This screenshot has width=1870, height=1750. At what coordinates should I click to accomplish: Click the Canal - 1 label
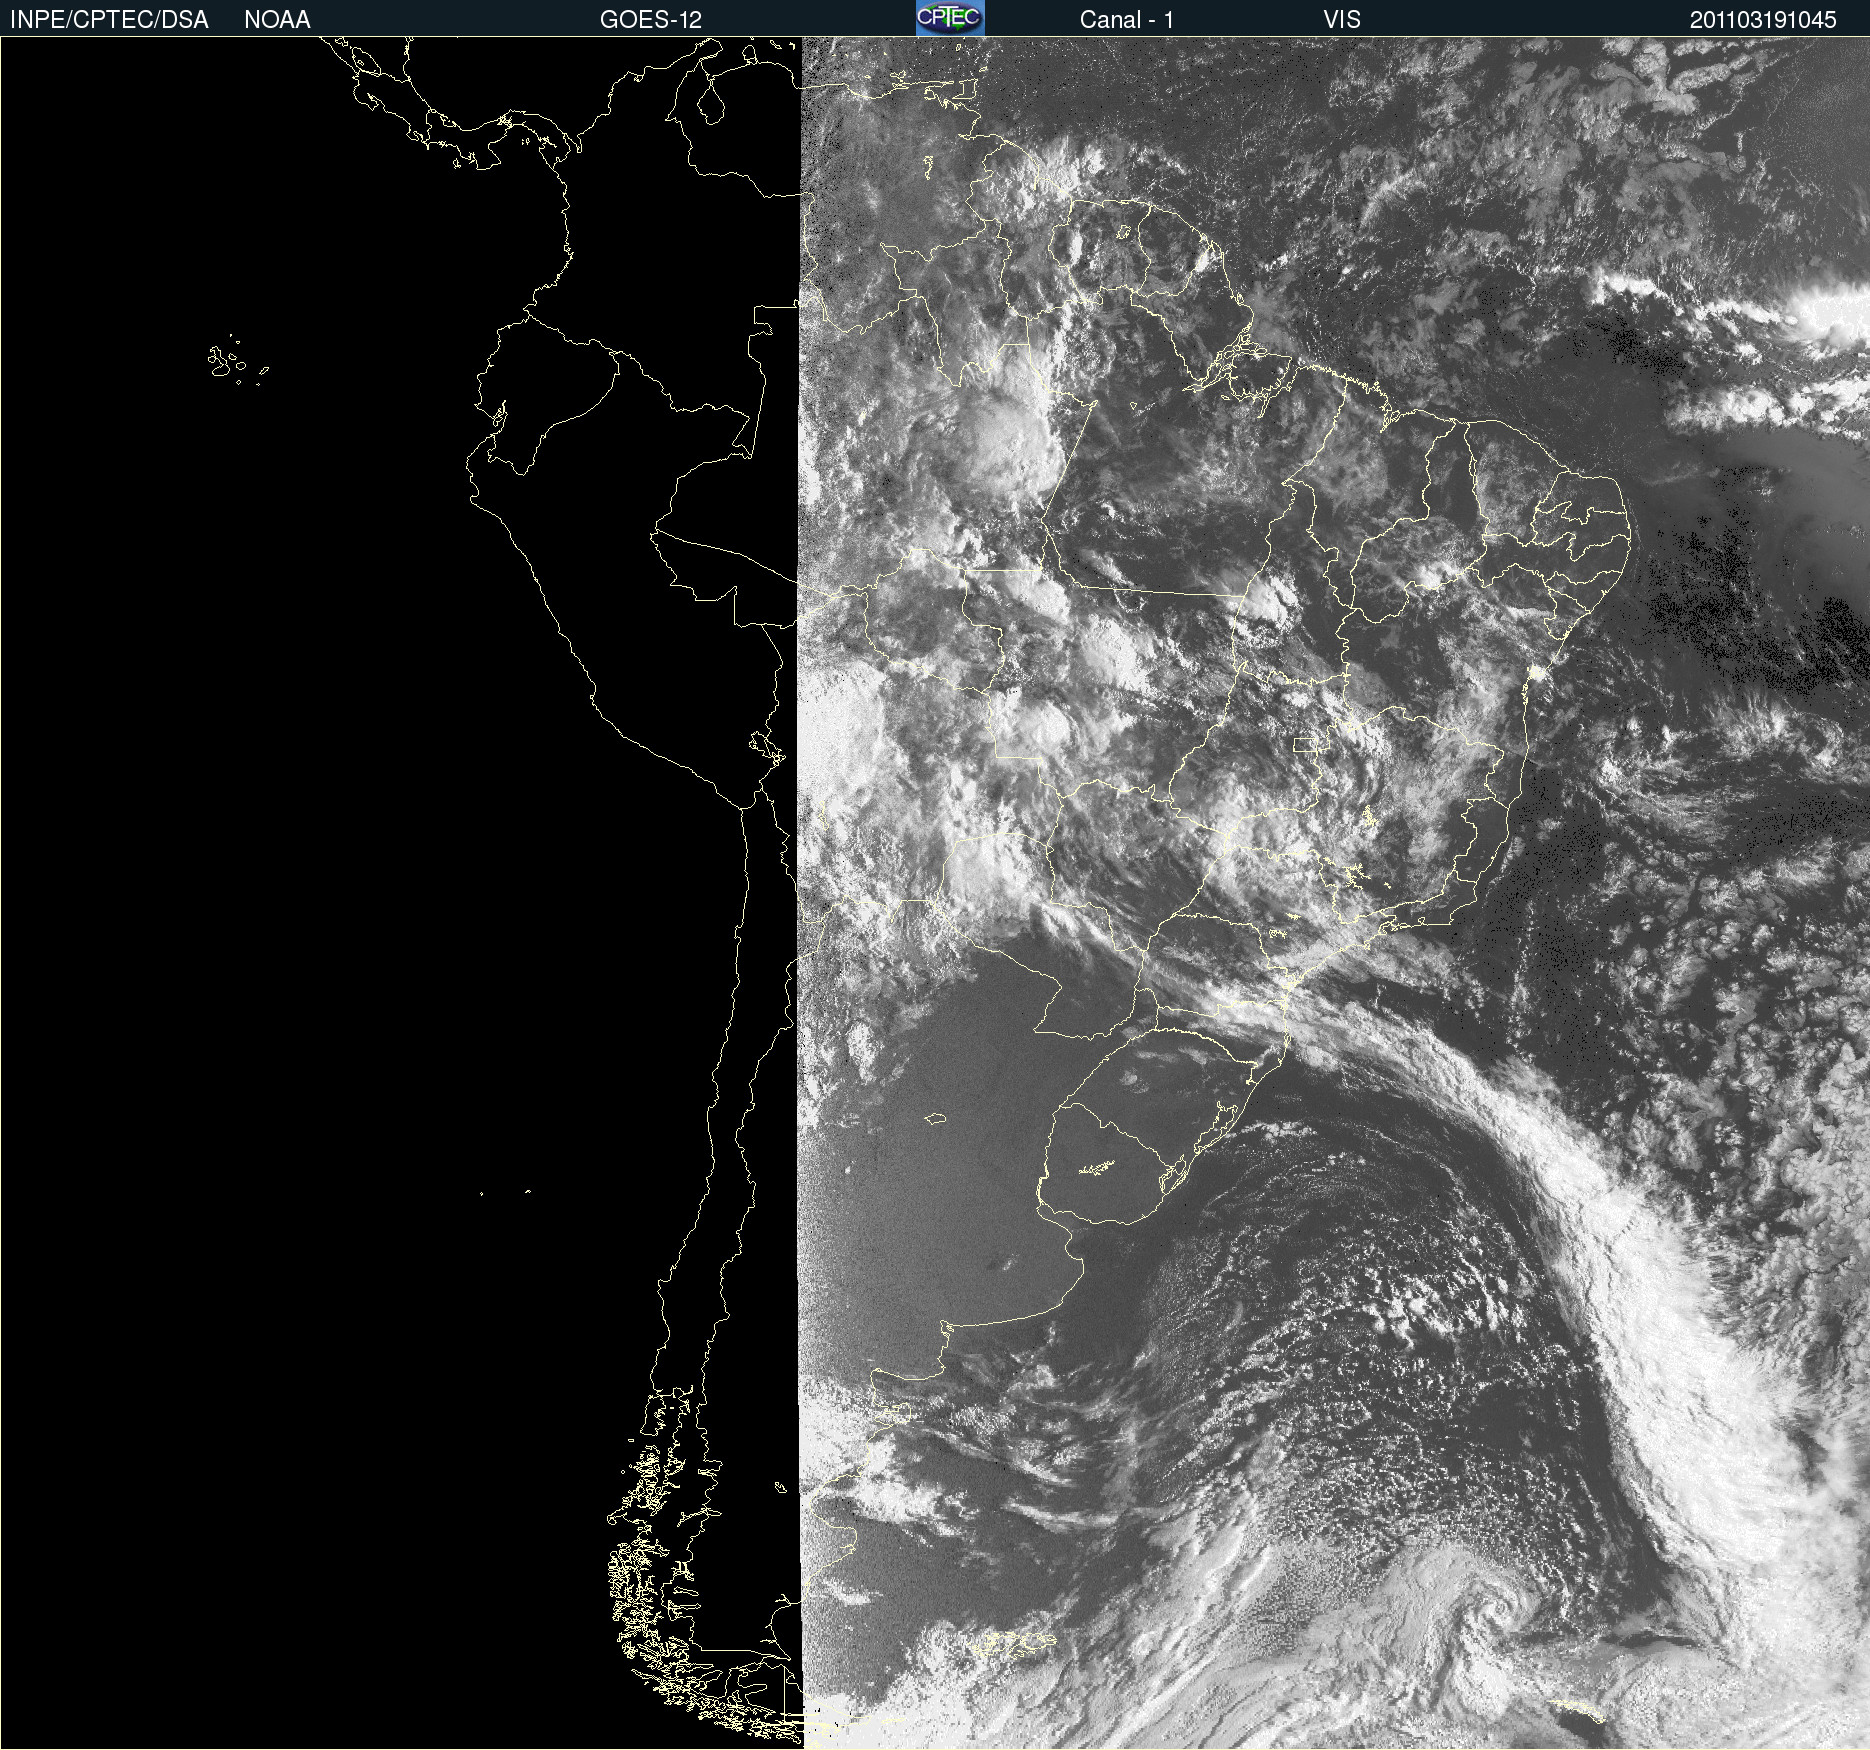[1127, 20]
